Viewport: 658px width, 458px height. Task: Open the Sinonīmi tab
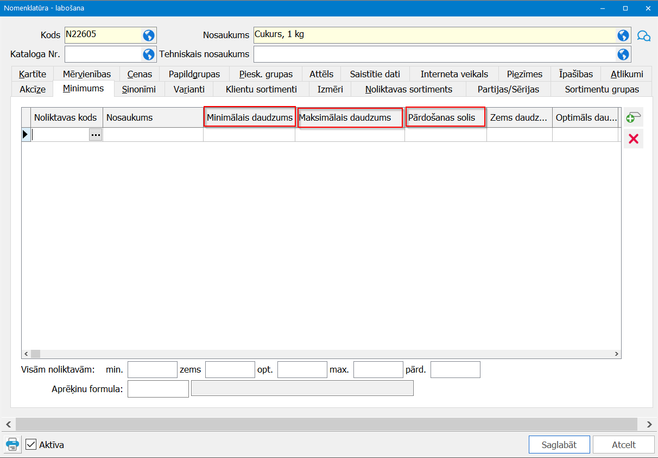pos(139,89)
